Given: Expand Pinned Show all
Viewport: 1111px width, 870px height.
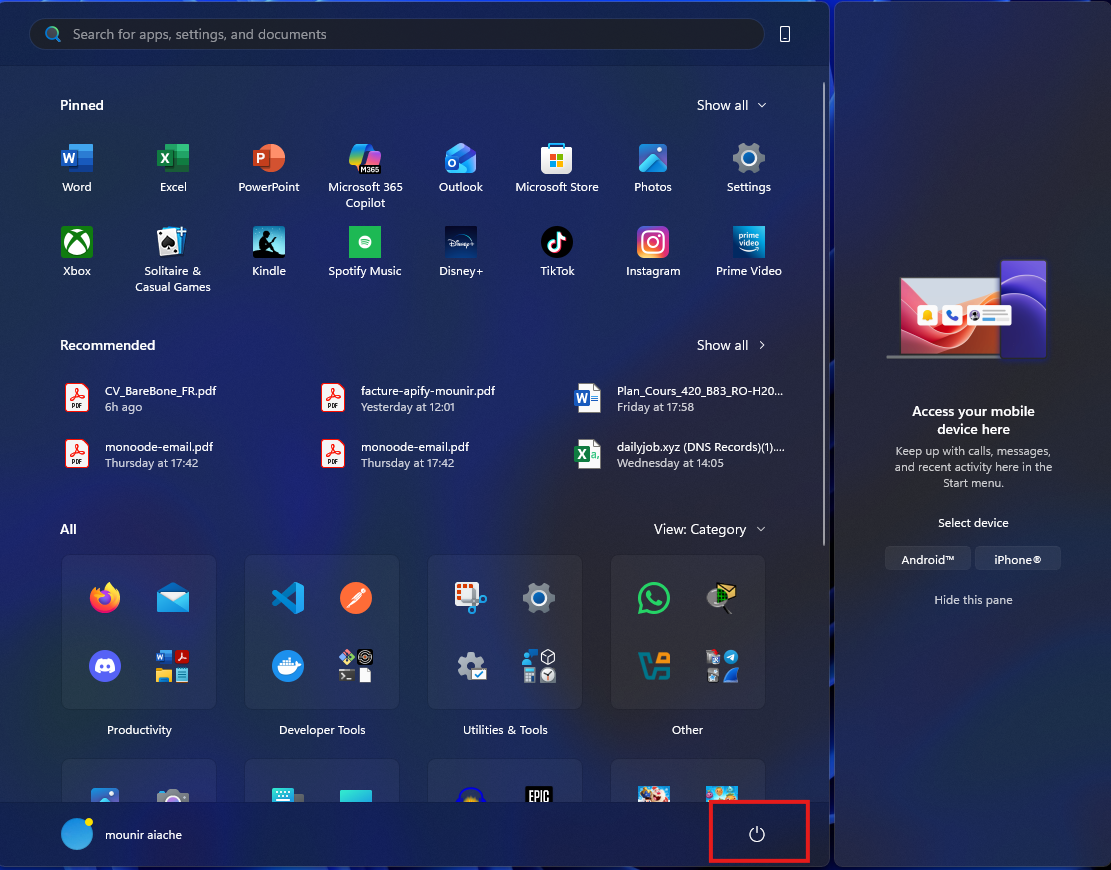Looking at the screenshot, I should click(731, 105).
